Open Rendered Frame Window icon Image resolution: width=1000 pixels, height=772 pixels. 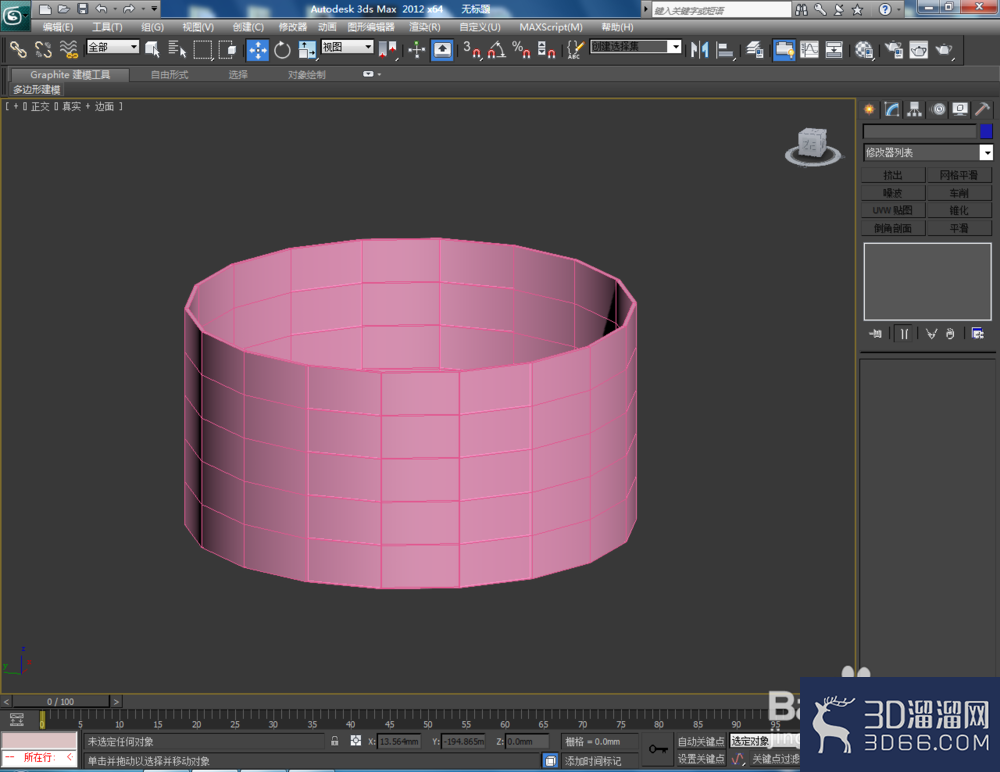[918, 50]
